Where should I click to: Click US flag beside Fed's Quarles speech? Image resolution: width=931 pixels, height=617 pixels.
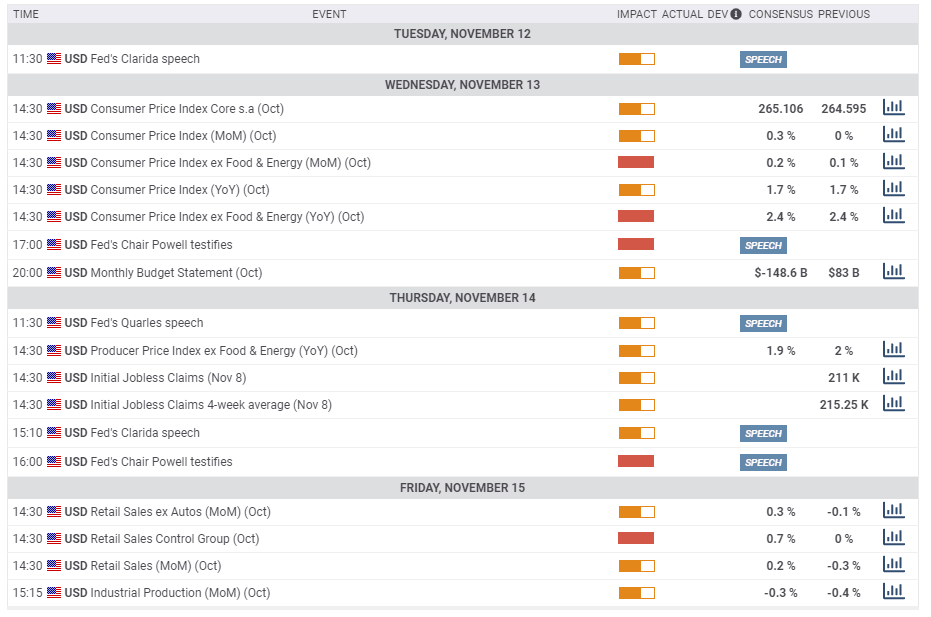coord(54,323)
